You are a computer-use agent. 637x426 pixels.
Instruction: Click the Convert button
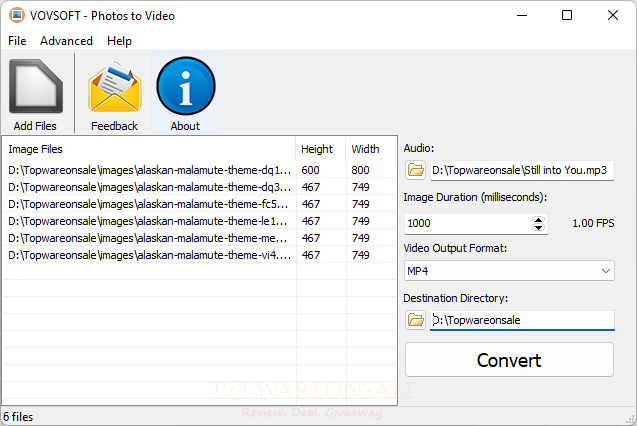click(x=509, y=360)
